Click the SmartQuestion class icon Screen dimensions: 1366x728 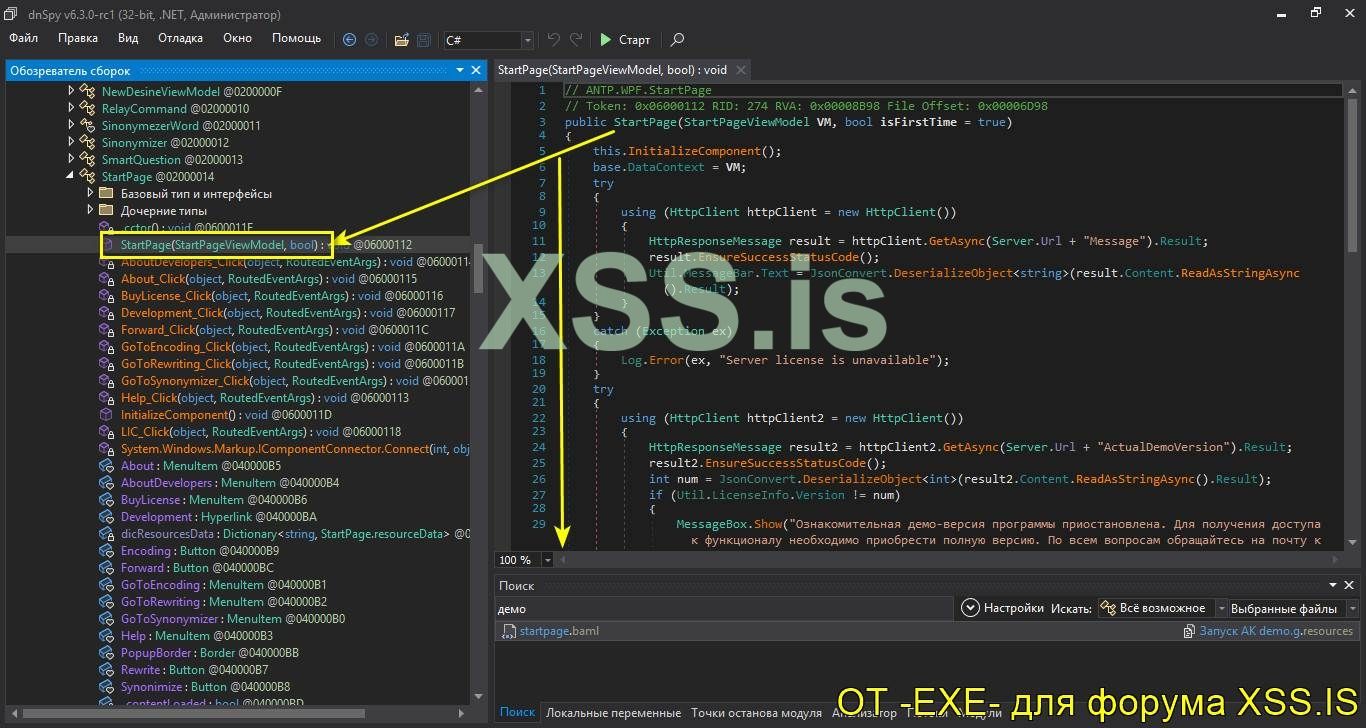point(88,159)
